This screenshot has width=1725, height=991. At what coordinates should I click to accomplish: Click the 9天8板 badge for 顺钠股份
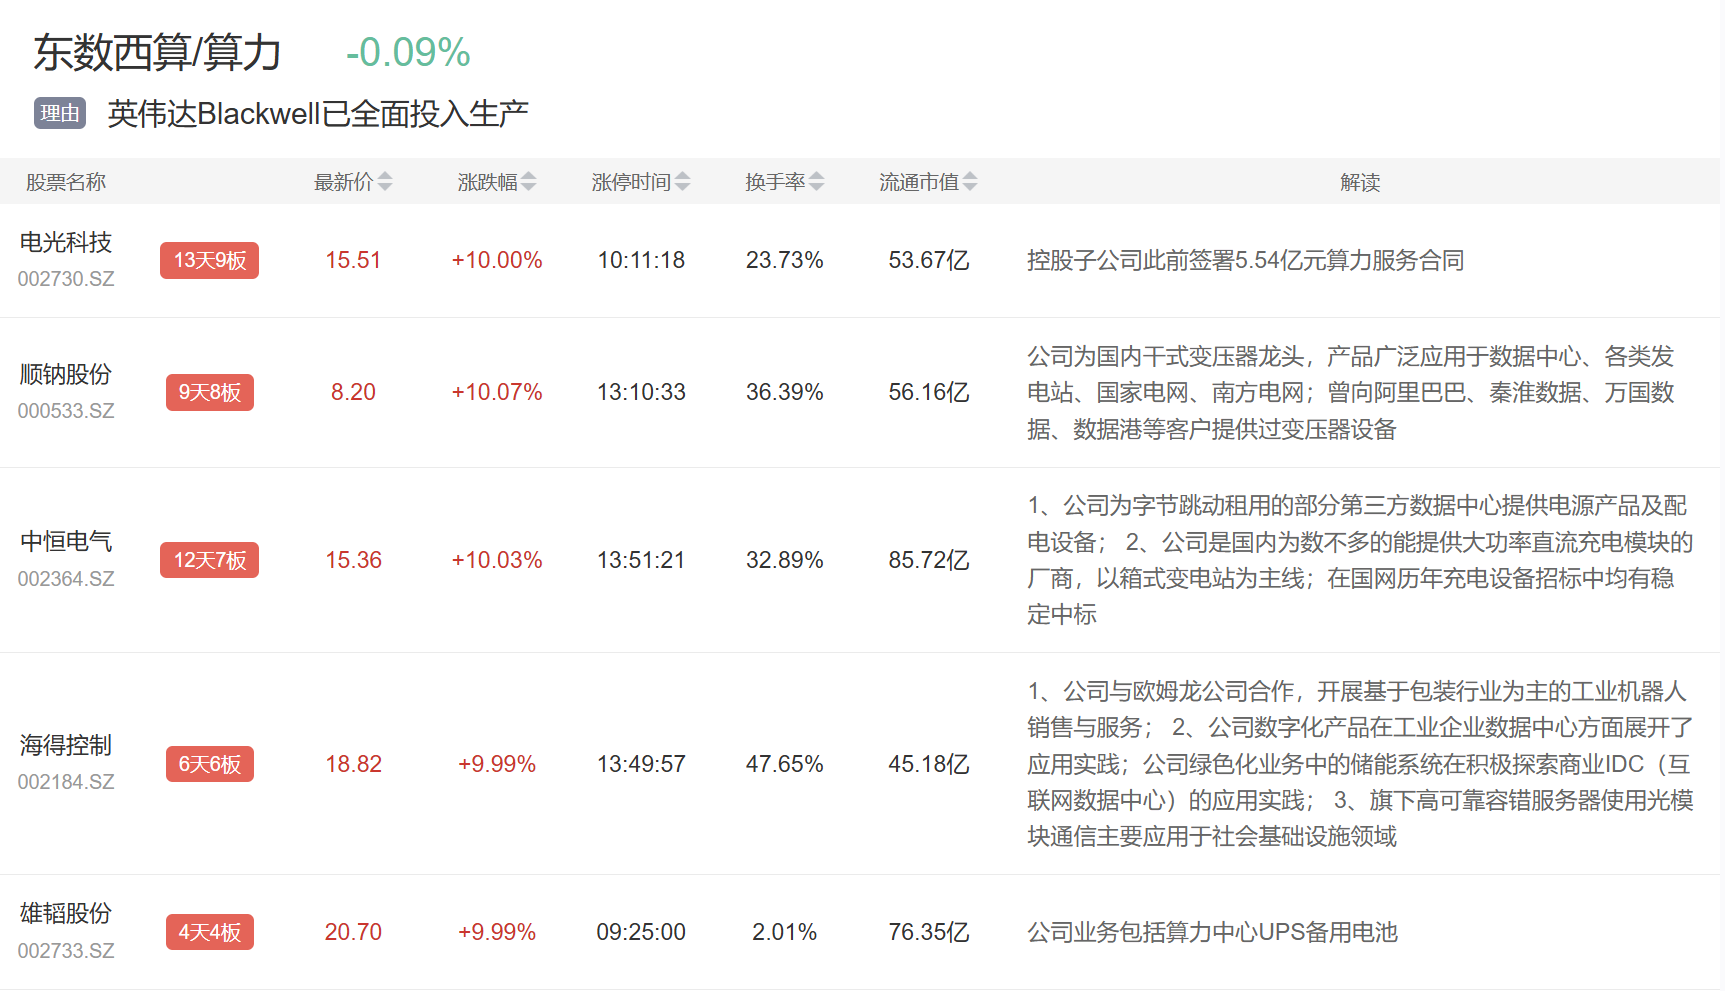click(209, 392)
